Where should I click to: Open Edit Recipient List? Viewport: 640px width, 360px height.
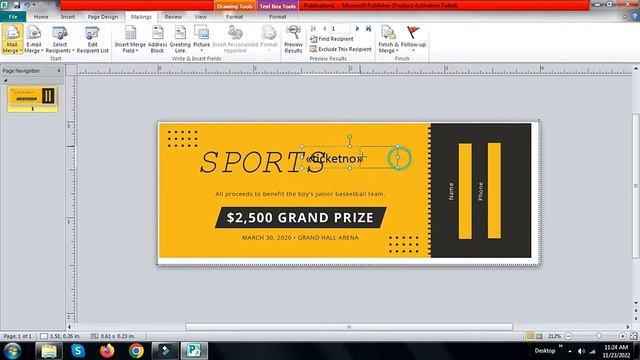(x=93, y=39)
